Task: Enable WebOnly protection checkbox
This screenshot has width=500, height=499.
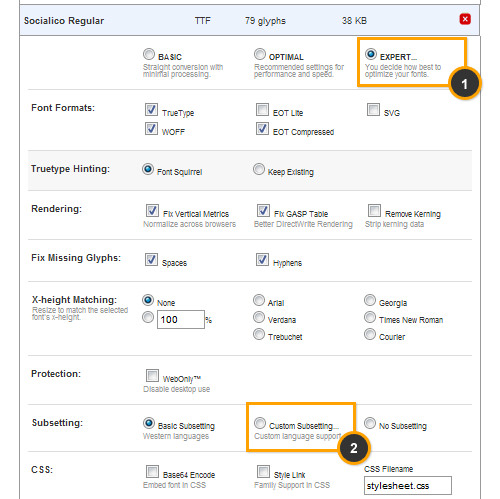Action: 152,376
